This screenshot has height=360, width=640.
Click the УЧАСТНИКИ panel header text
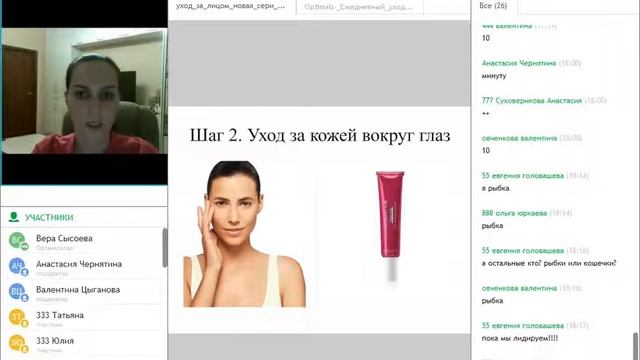(x=49, y=218)
